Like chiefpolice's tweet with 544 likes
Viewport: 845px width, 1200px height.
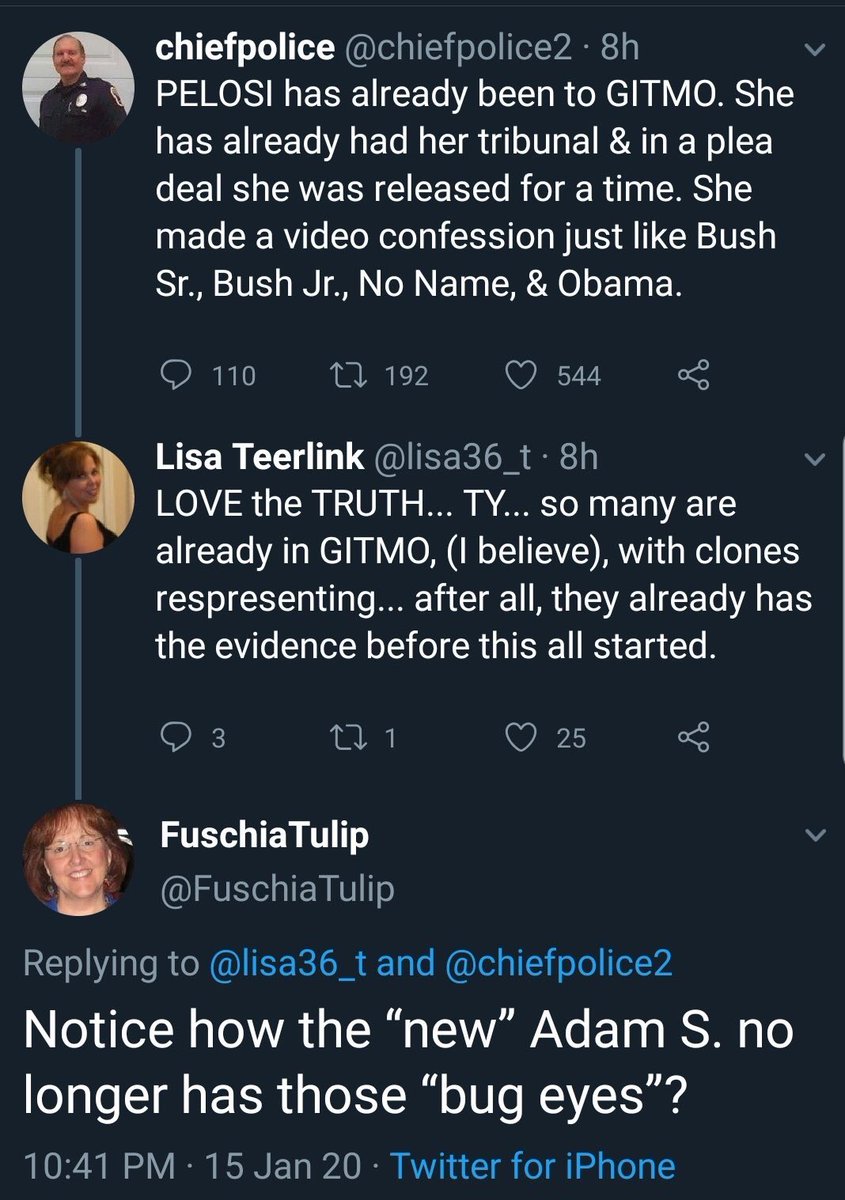[519, 375]
